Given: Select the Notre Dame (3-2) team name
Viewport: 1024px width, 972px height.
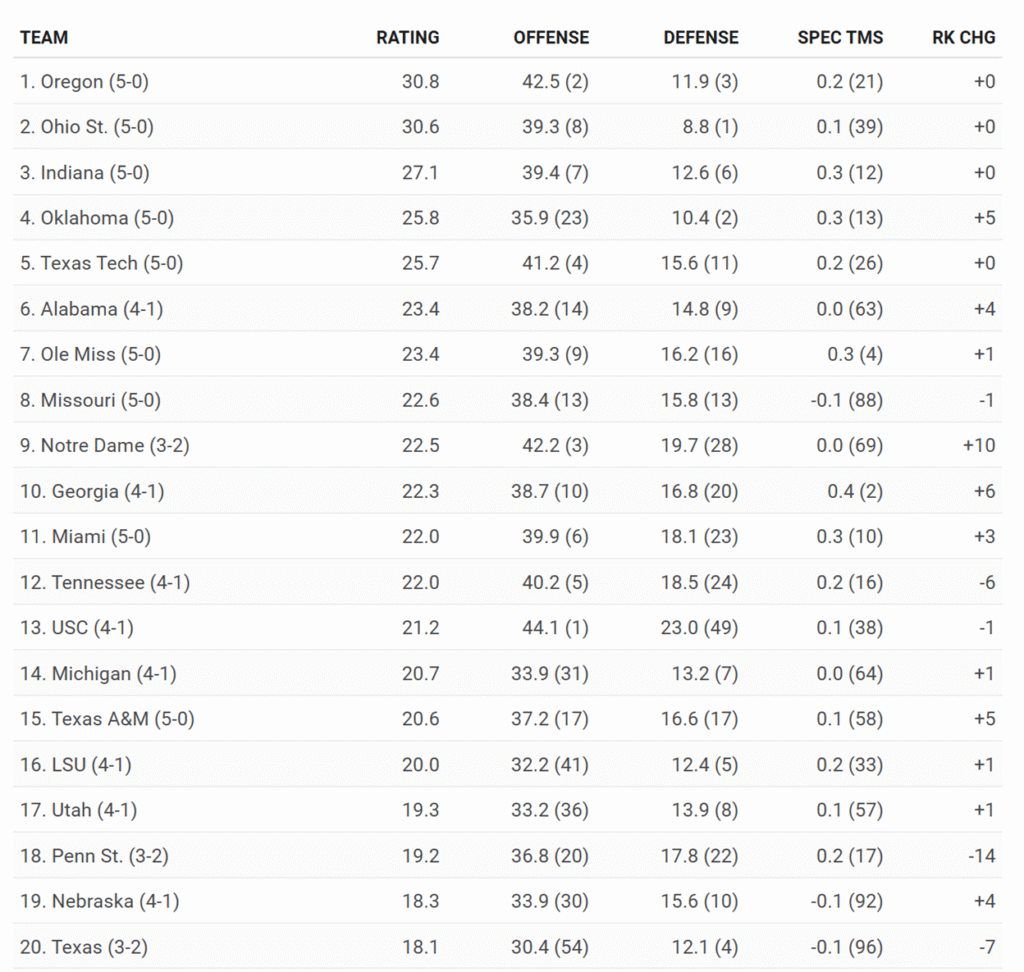Looking at the screenshot, I should coord(104,446).
